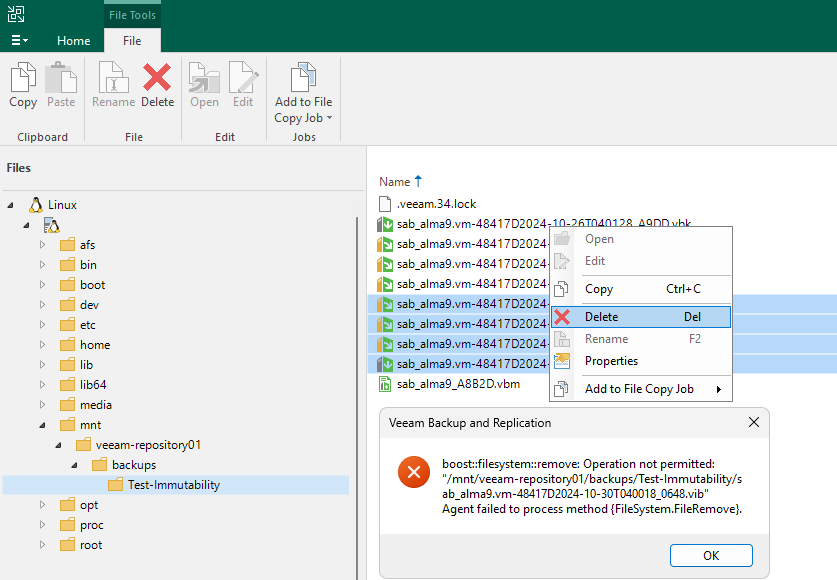
Task: Switch to the Home ribbon tab
Action: [73, 41]
